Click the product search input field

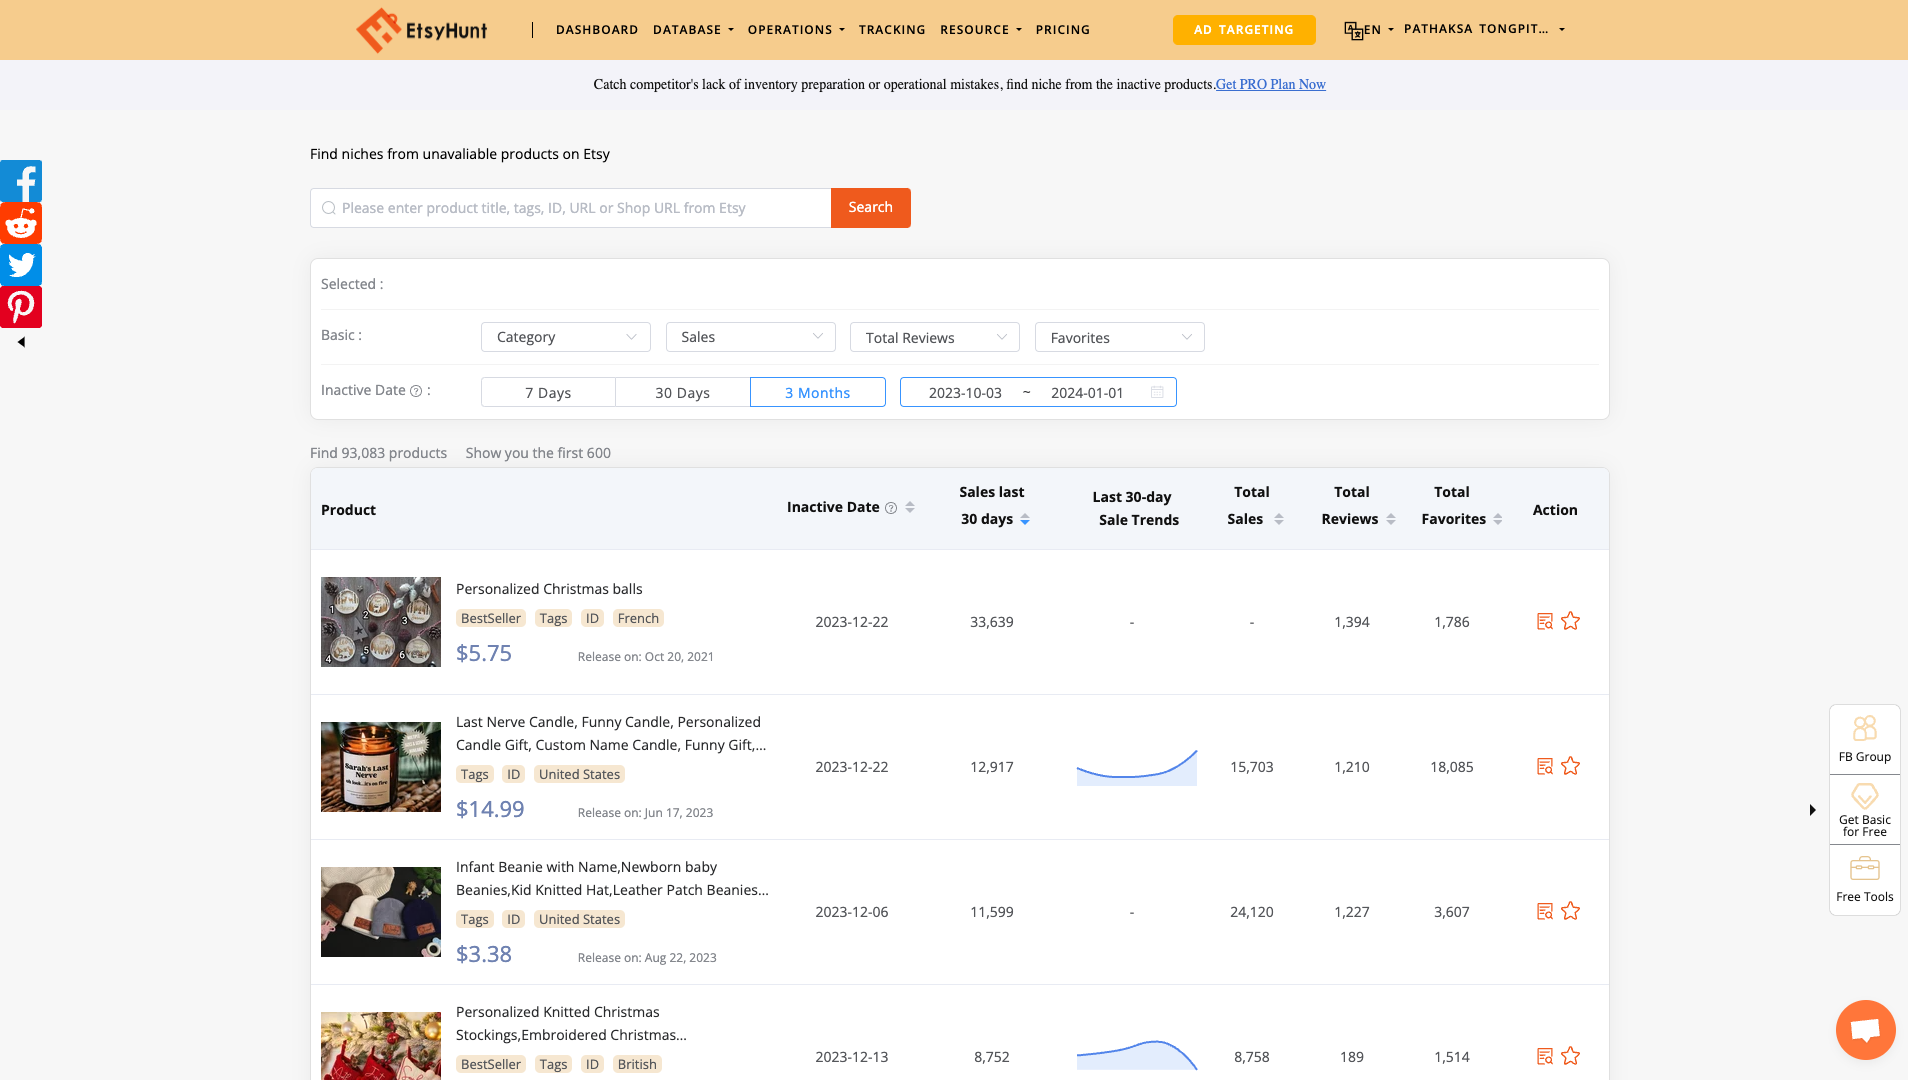pyautogui.click(x=570, y=207)
